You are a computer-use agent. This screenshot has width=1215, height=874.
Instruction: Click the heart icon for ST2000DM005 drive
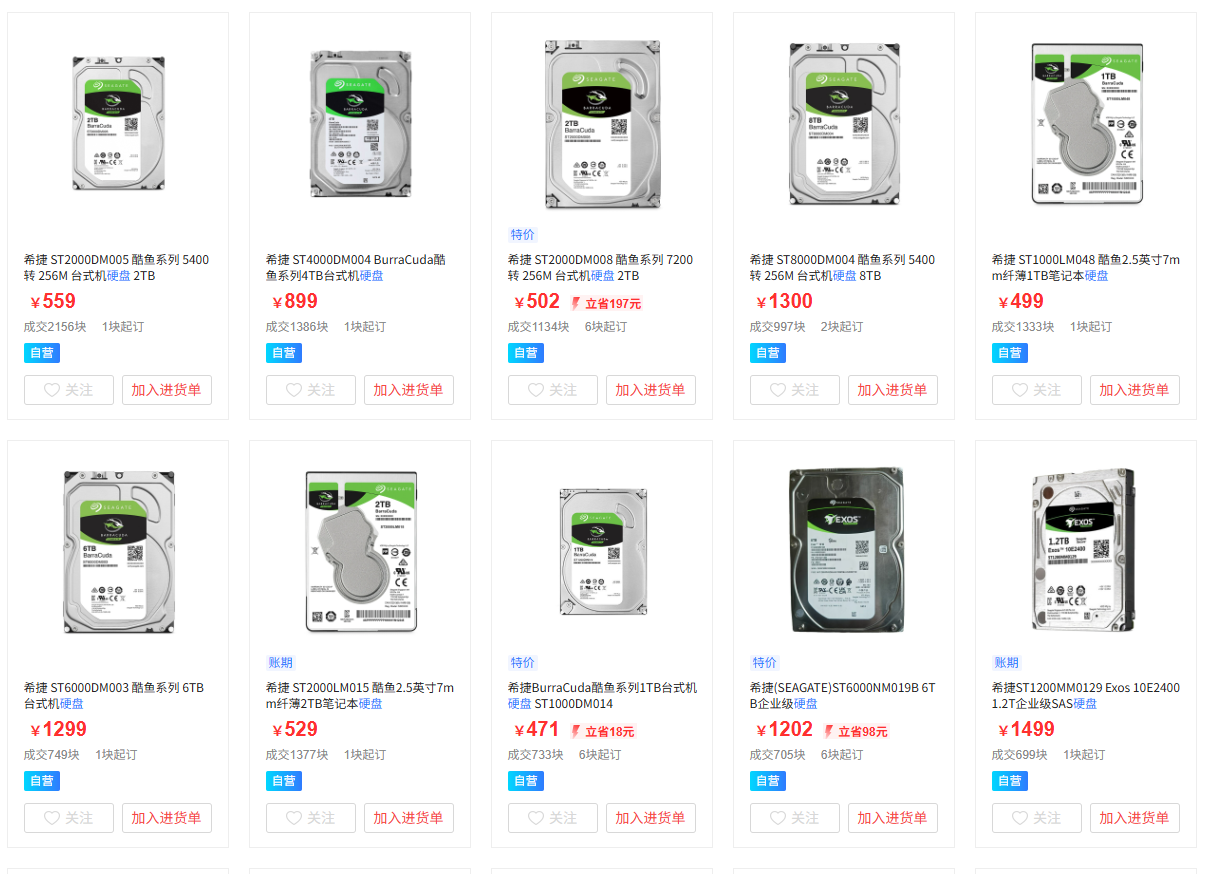click(52, 390)
